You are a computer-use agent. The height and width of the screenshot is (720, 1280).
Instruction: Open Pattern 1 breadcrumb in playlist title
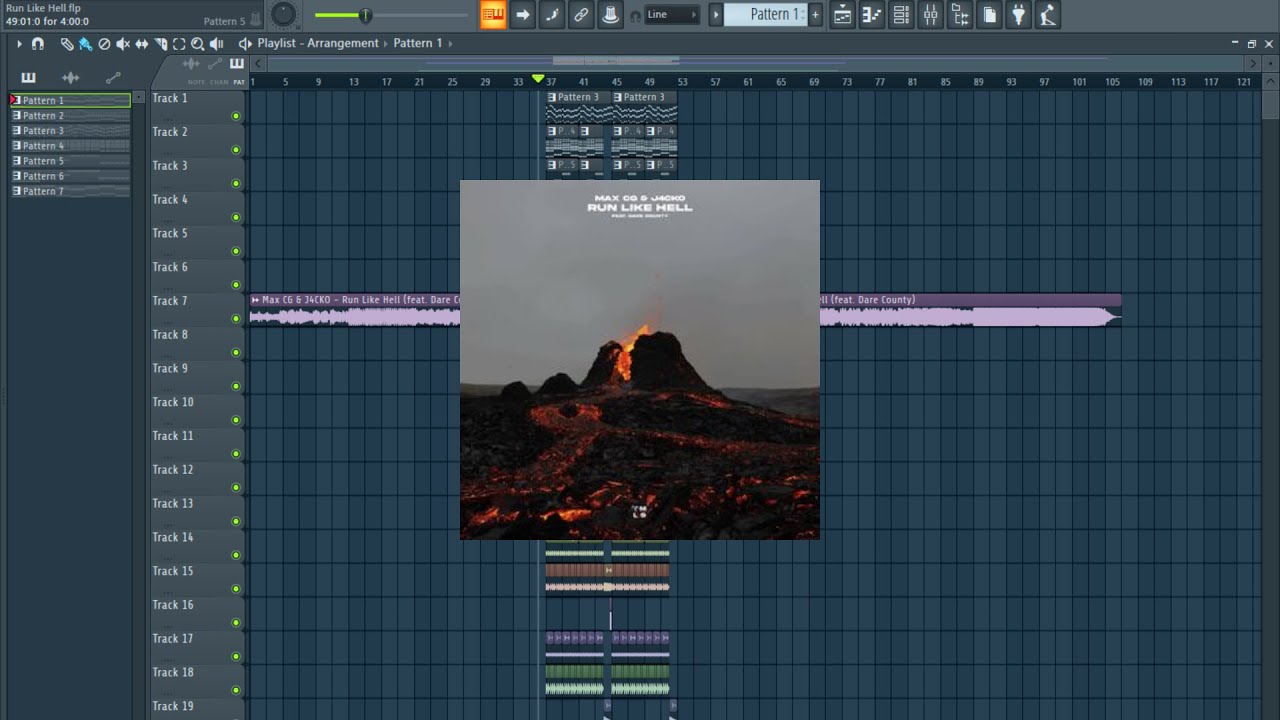coord(418,44)
